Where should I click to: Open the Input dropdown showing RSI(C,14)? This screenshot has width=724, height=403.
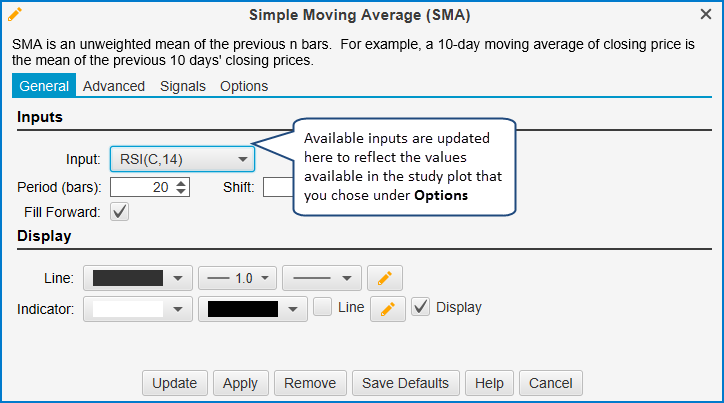coord(181,158)
